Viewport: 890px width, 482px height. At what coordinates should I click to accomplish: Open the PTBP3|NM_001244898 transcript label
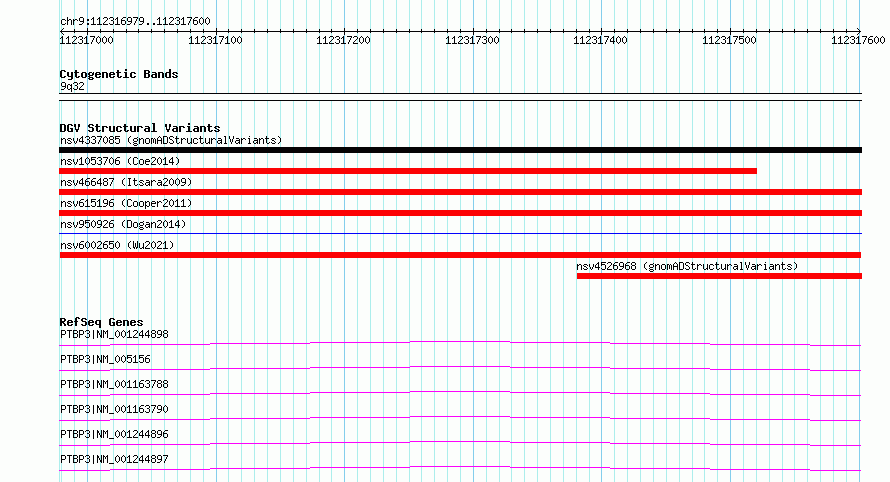point(114,334)
